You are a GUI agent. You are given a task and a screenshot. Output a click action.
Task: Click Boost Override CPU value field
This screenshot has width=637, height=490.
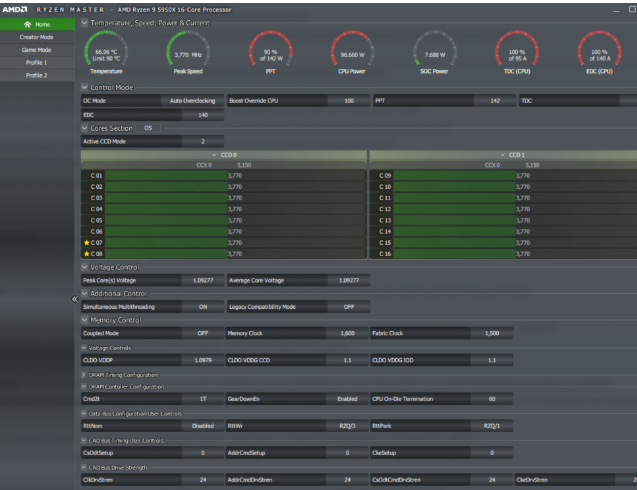349,101
